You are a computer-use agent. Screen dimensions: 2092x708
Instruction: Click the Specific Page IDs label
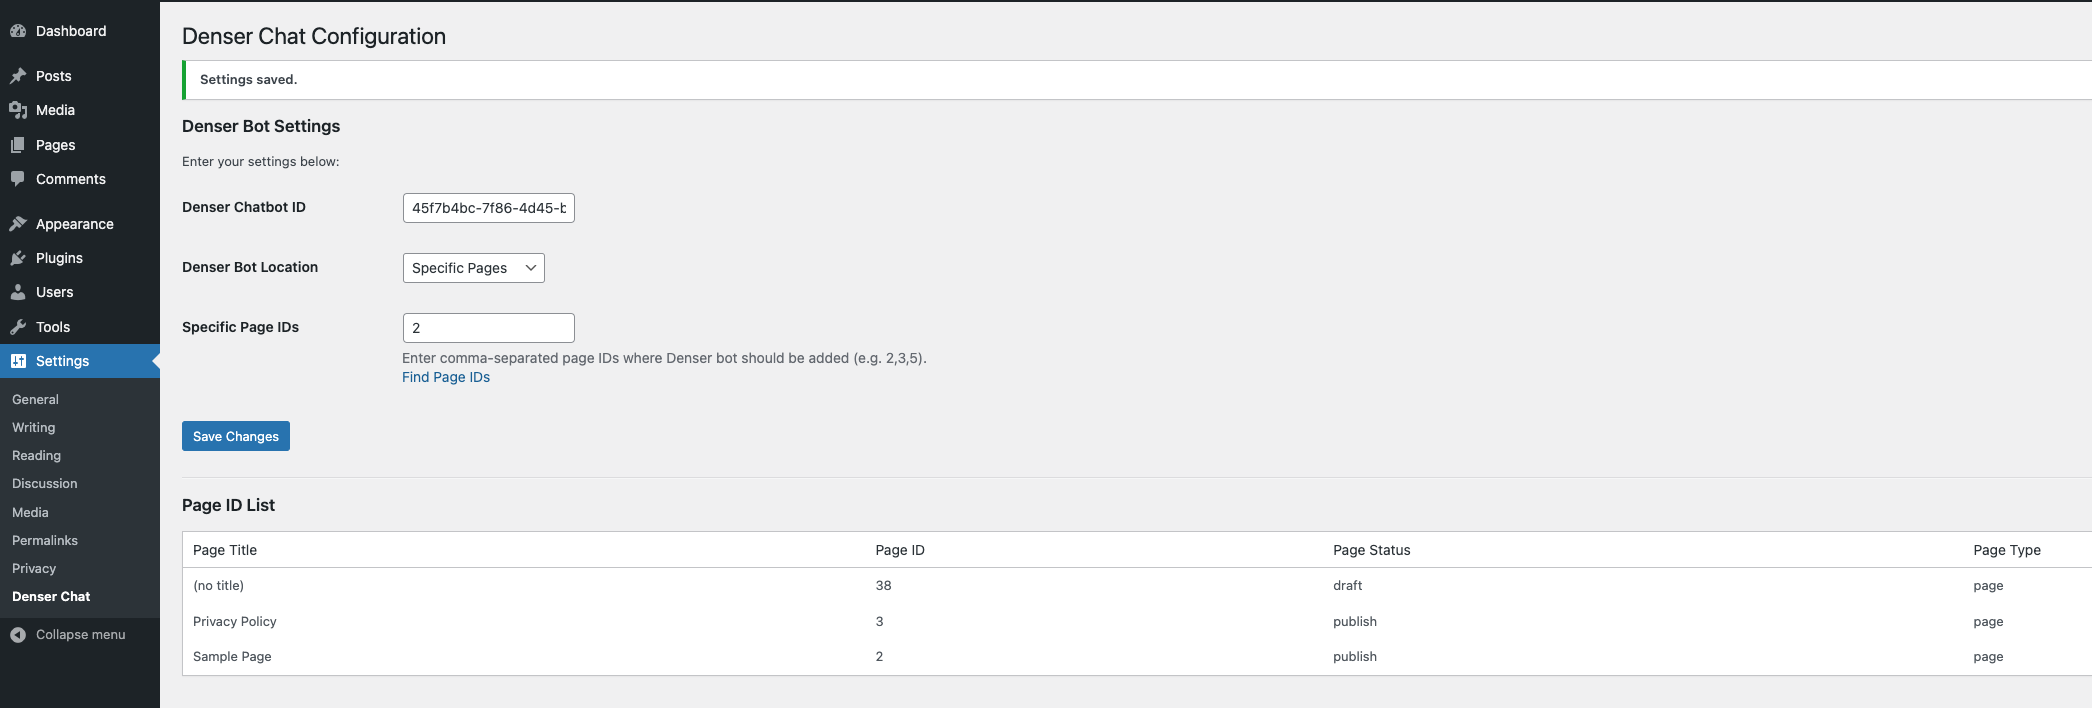point(240,327)
